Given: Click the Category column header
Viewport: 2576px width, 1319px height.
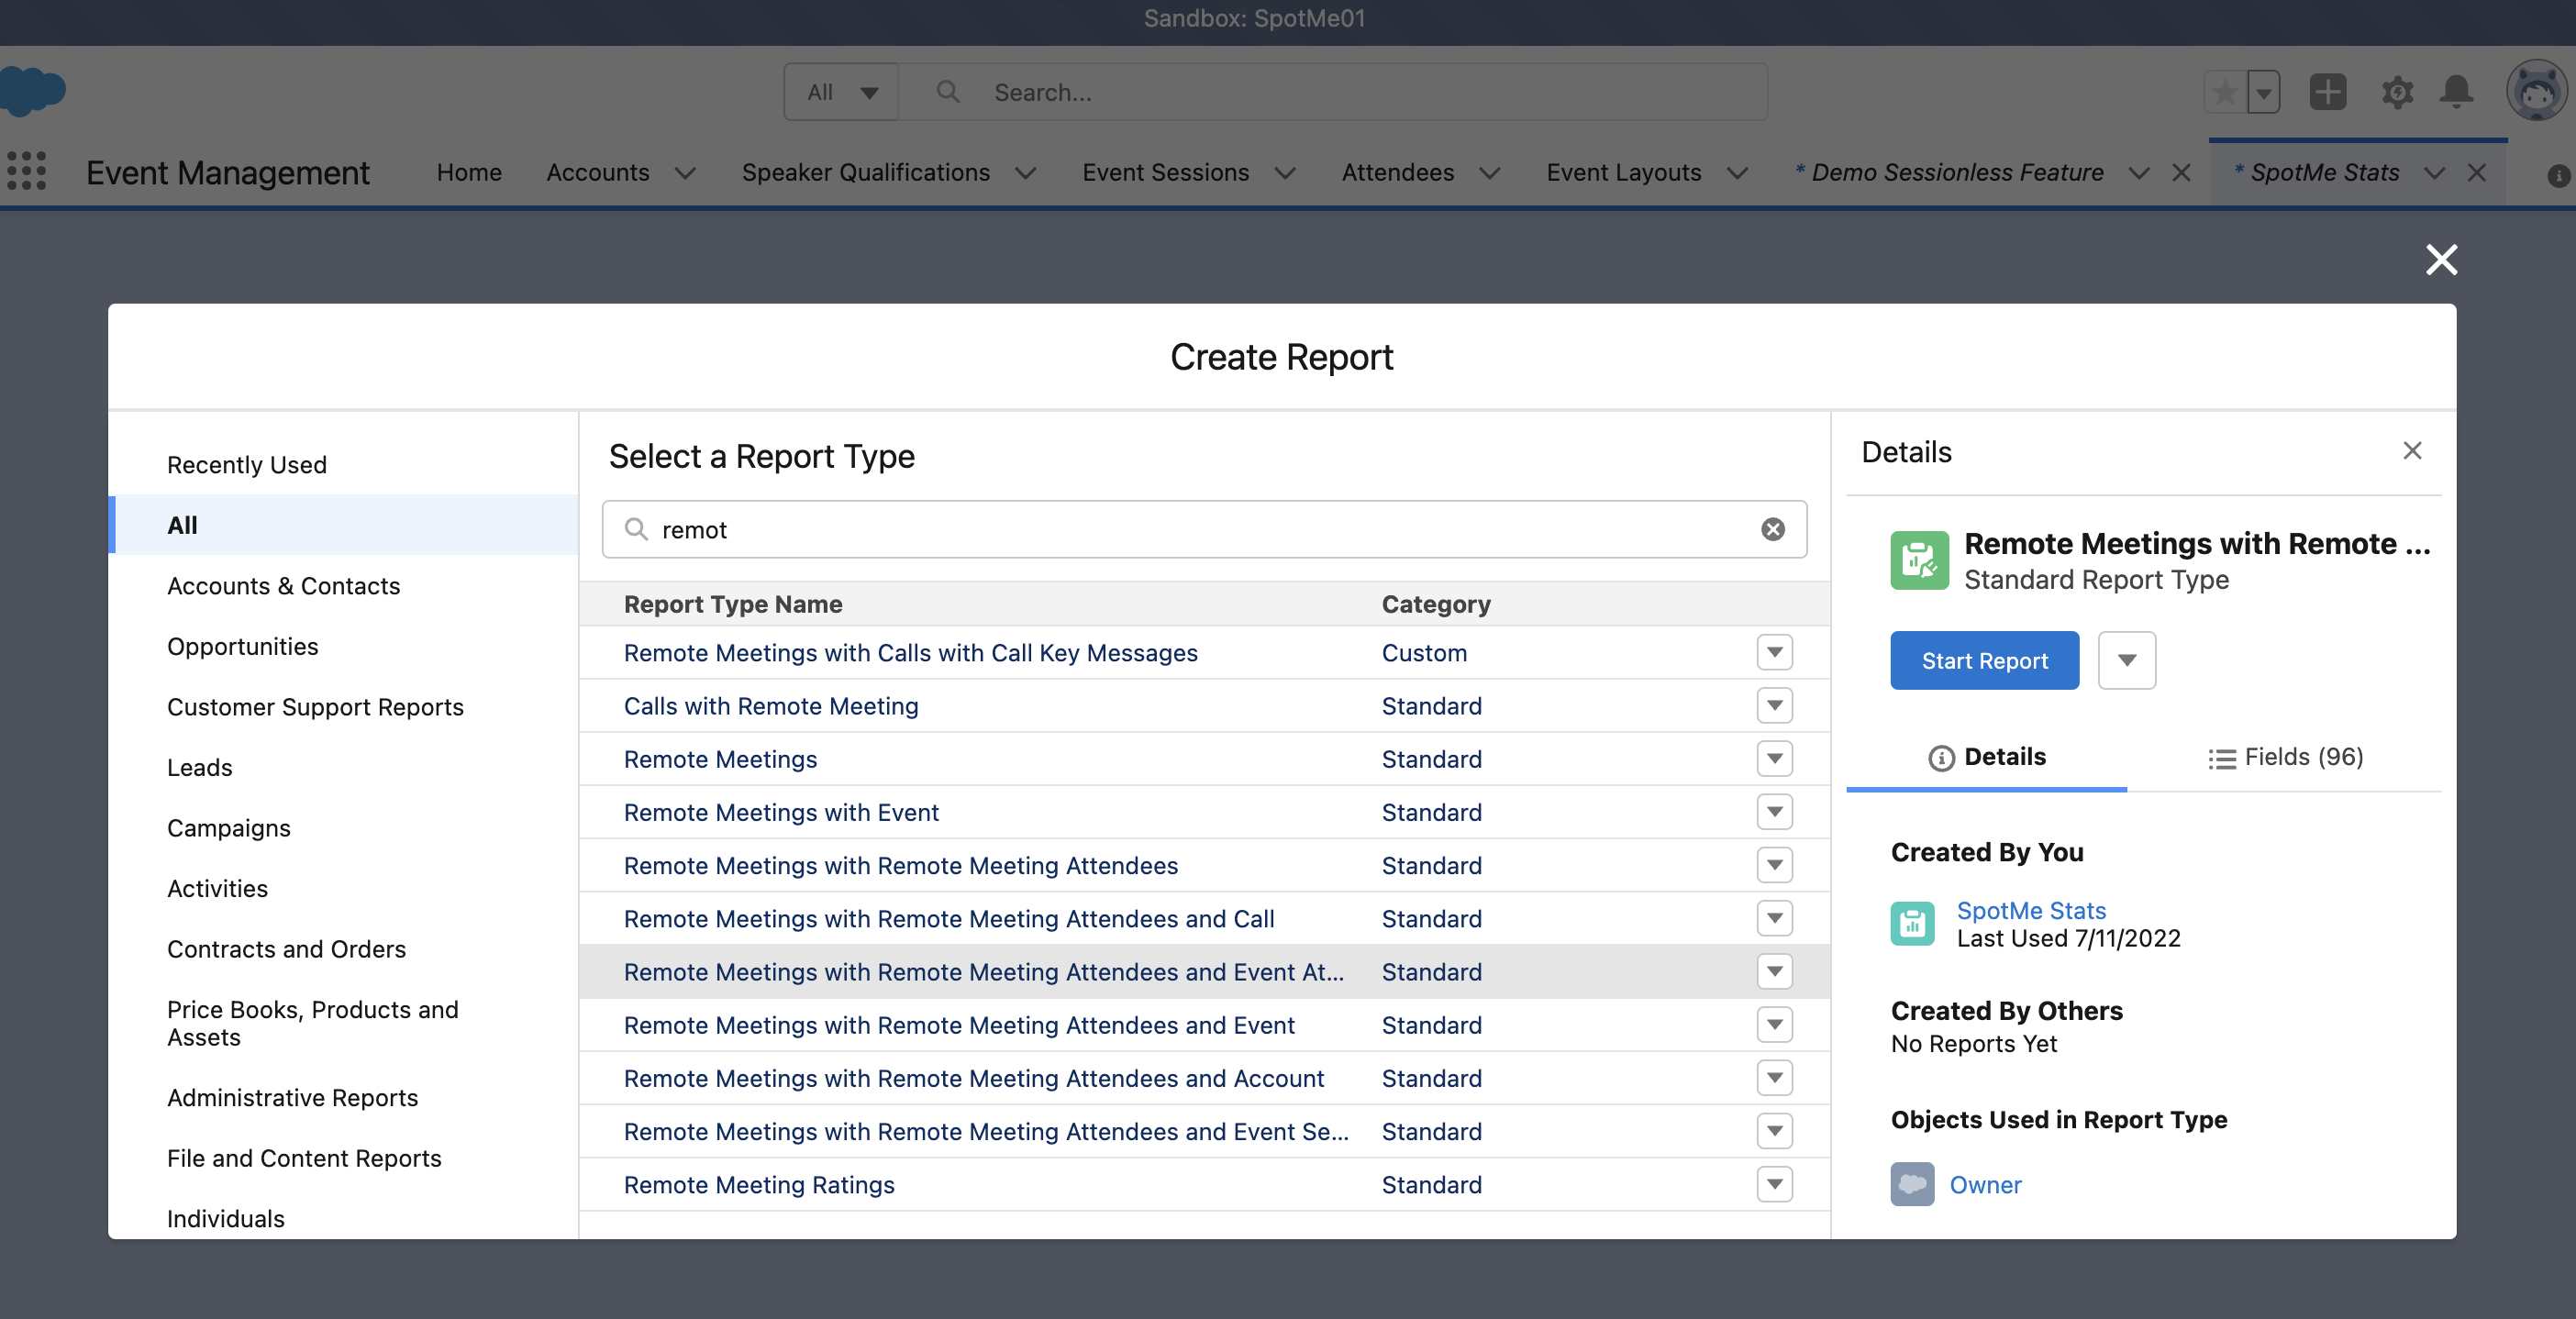Looking at the screenshot, I should pyautogui.click(x=1435, y=603).
